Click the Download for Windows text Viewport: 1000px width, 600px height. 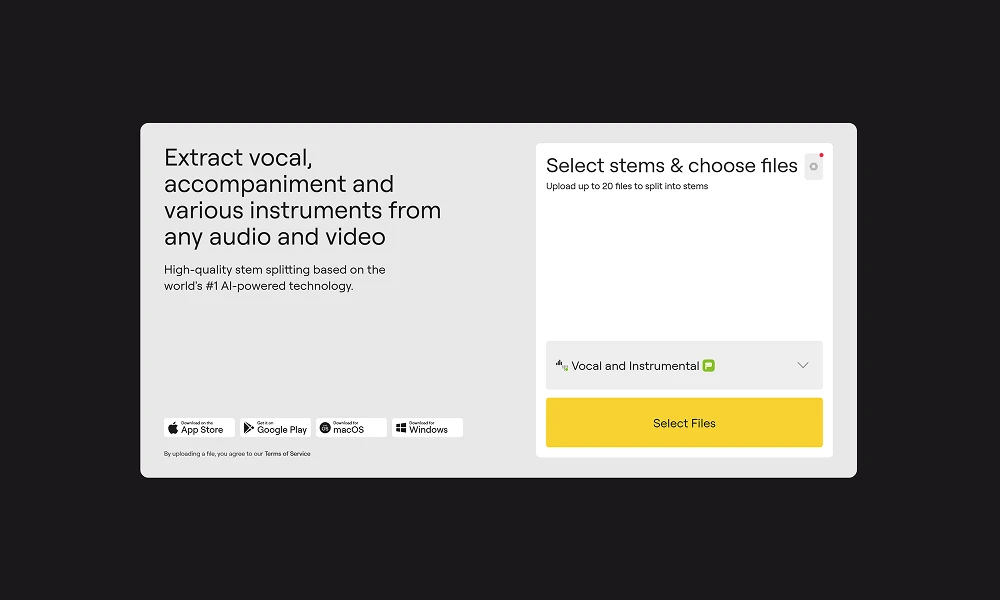[x=429, y=429]
